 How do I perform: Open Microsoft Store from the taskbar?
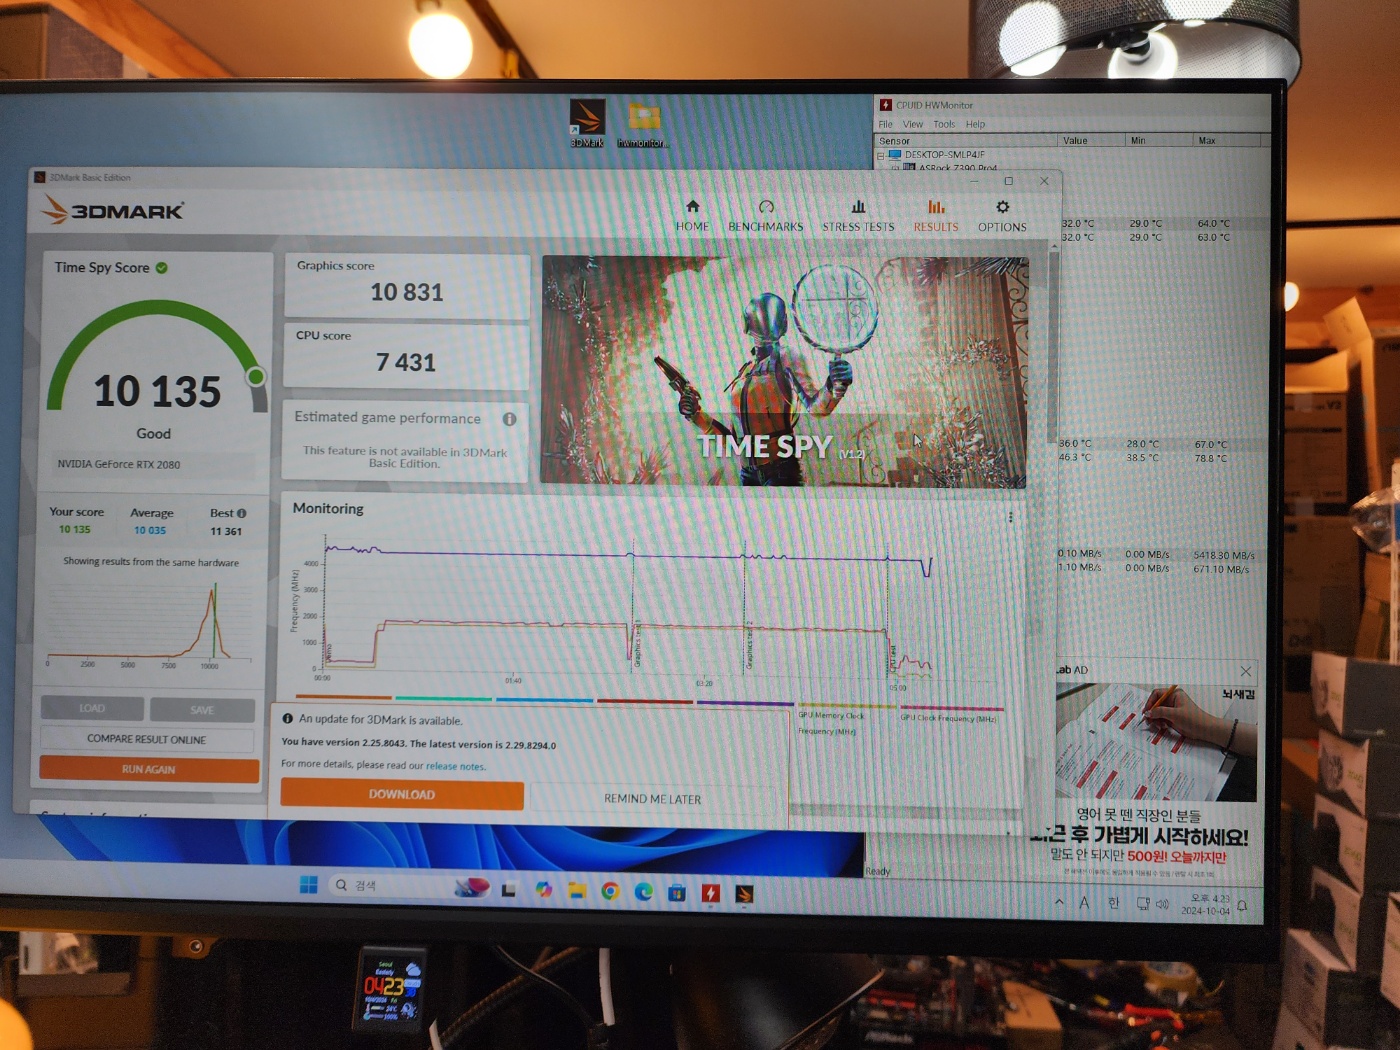(677, 892)
